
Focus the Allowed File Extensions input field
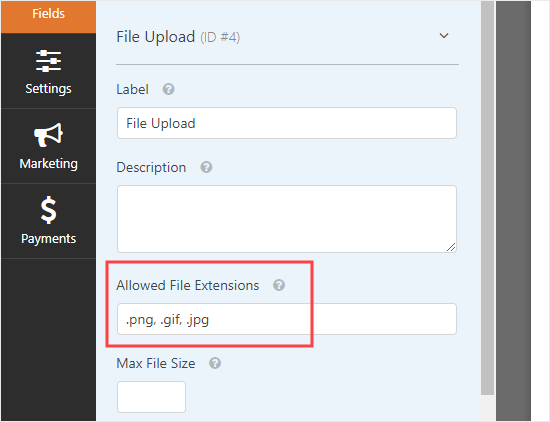tap(287, 319)
